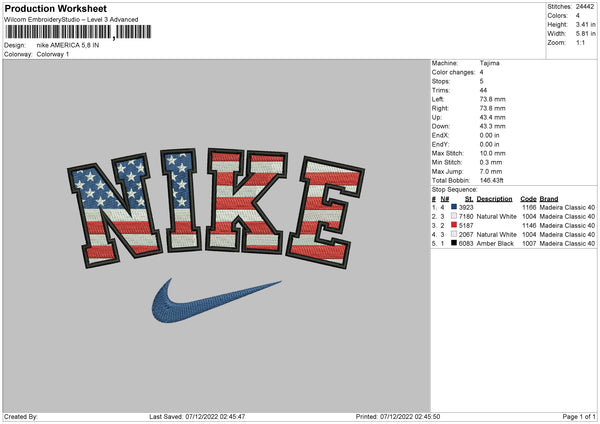Click 'Madeira Classic 40' in the 3923 row
The image size is (600, 424).
(567, 207)
